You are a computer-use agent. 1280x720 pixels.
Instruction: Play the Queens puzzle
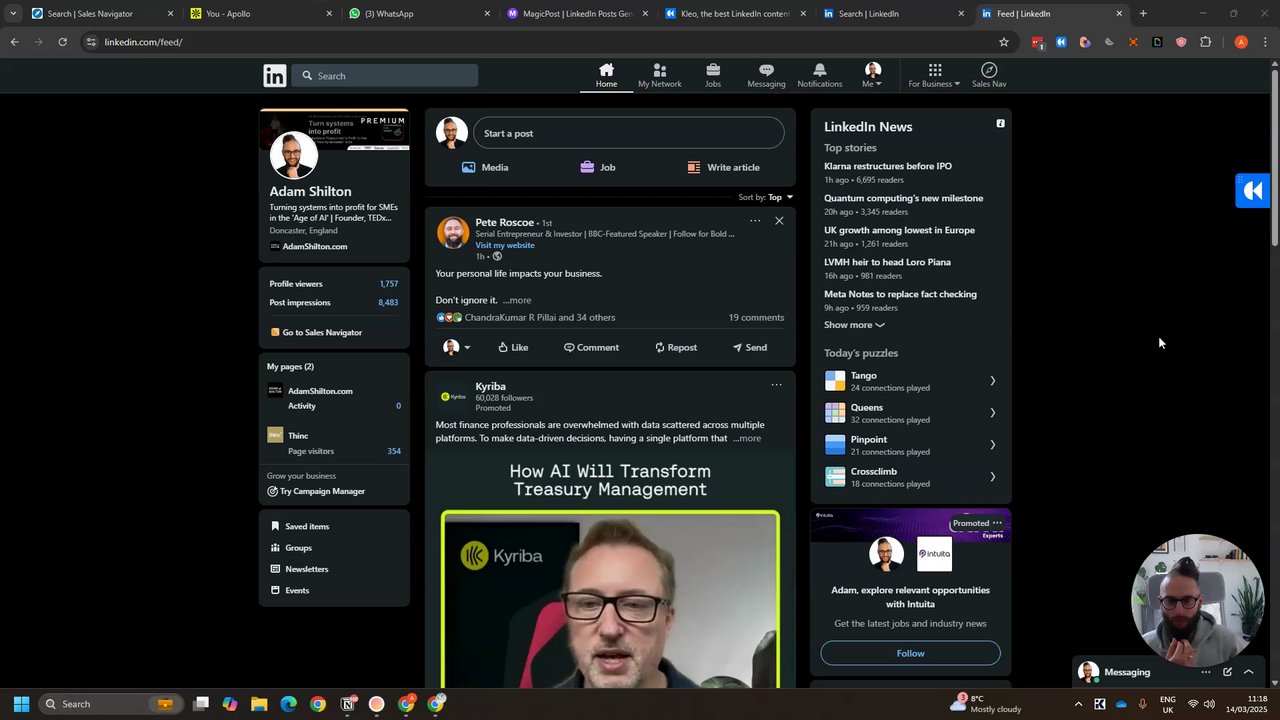pyautogui.click(x=910, y=413)
